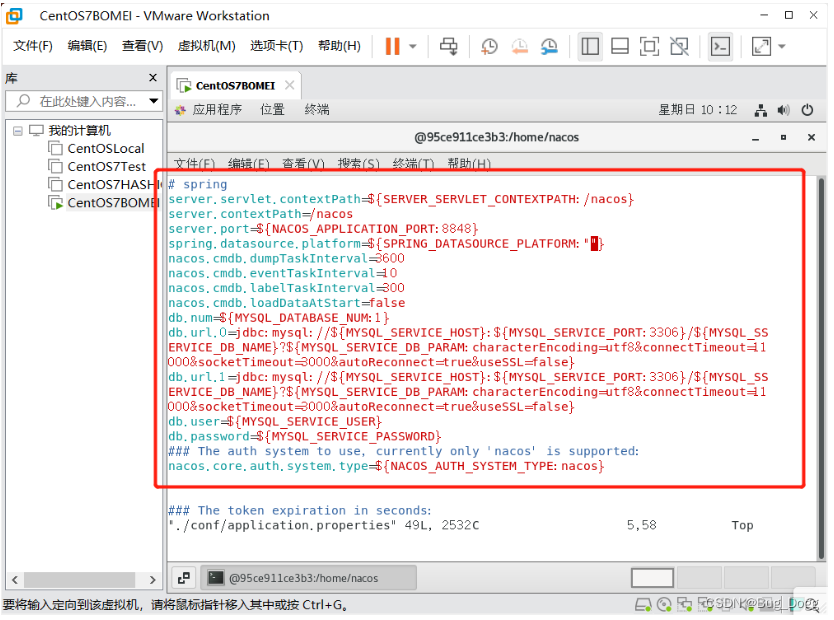Toggle the library sidebar view
834x620 pixels.
[590, 46]
